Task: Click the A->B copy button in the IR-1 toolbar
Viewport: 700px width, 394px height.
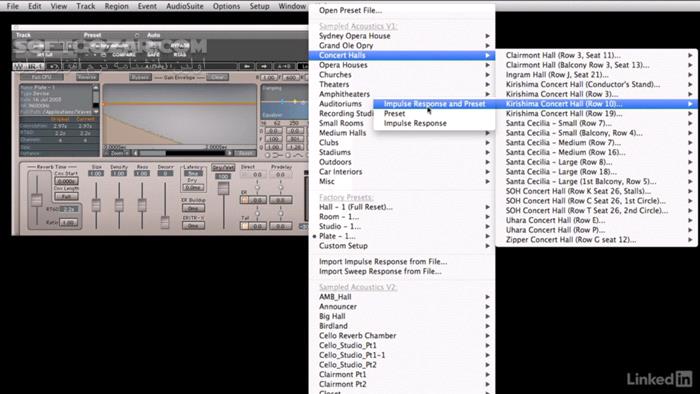Action: (x=284, y=66)
